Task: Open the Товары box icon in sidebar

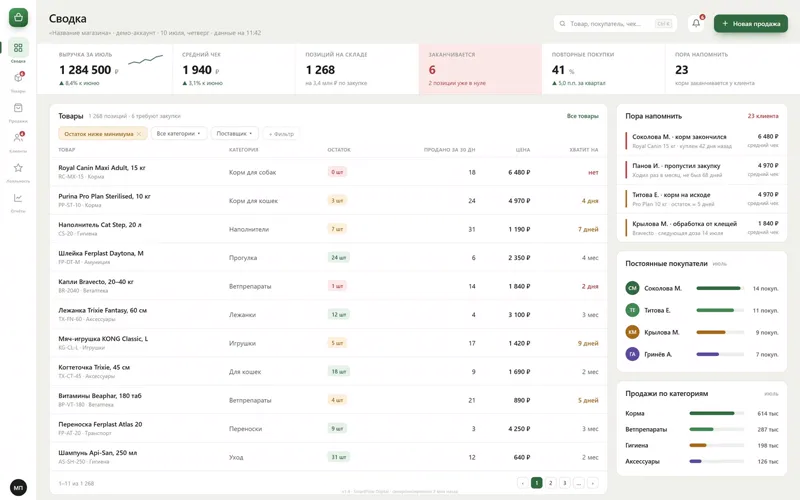Action: tap(18, 78)
